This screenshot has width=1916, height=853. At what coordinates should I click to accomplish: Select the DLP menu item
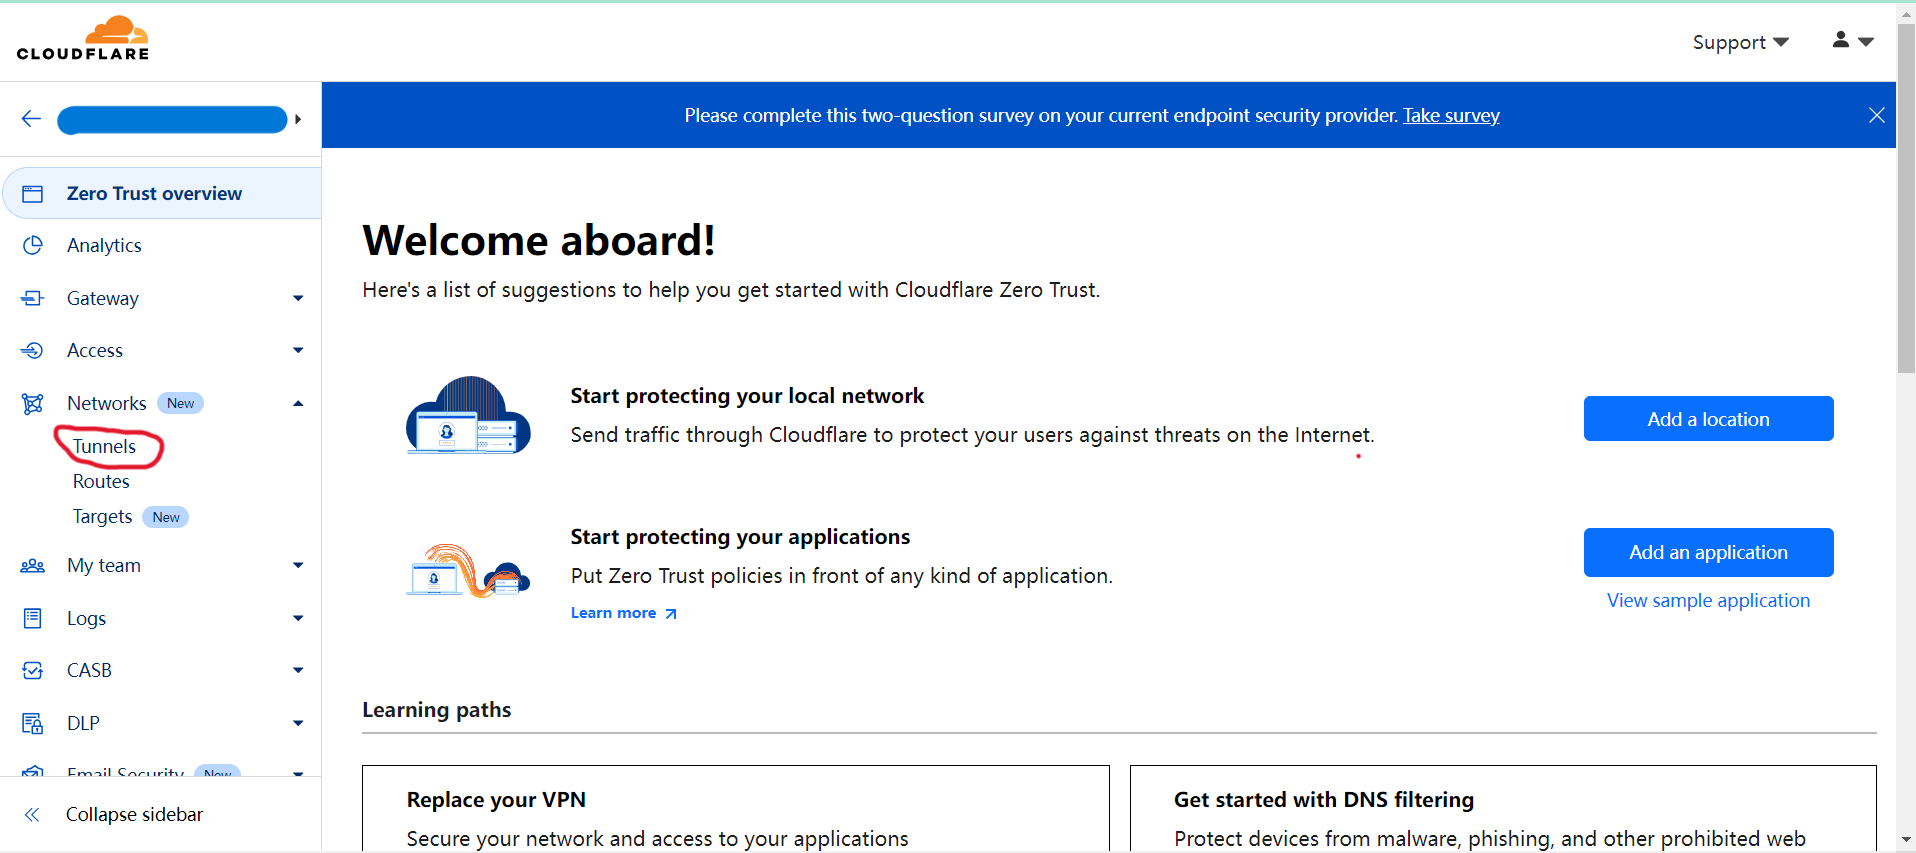(x=83, y=723)
